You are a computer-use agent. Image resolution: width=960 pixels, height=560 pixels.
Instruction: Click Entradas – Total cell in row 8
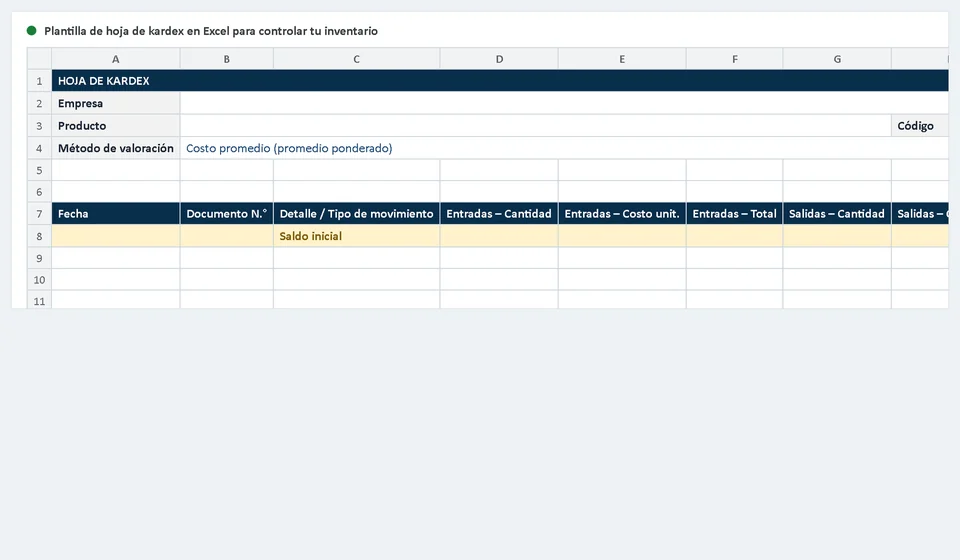coord(735,236)
